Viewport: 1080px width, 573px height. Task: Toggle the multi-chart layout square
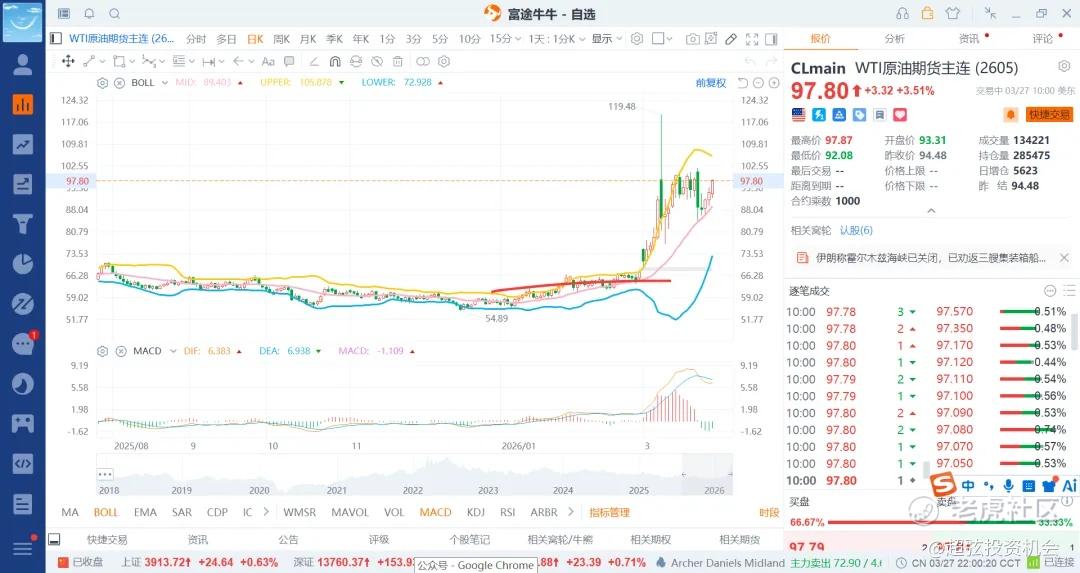pyautogui.click(x=658, y=39)
